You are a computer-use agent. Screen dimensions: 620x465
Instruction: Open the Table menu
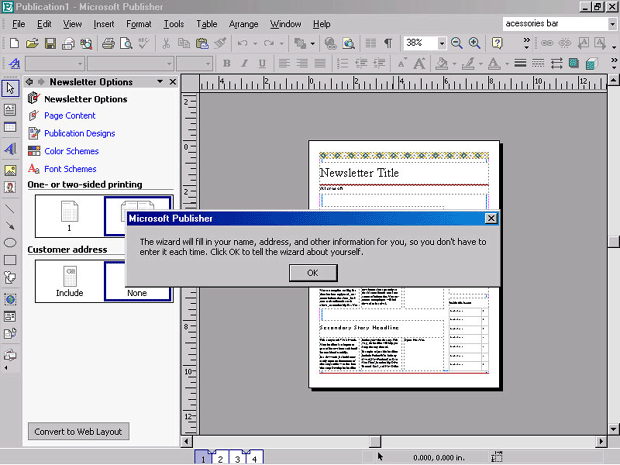coord(207,24)
